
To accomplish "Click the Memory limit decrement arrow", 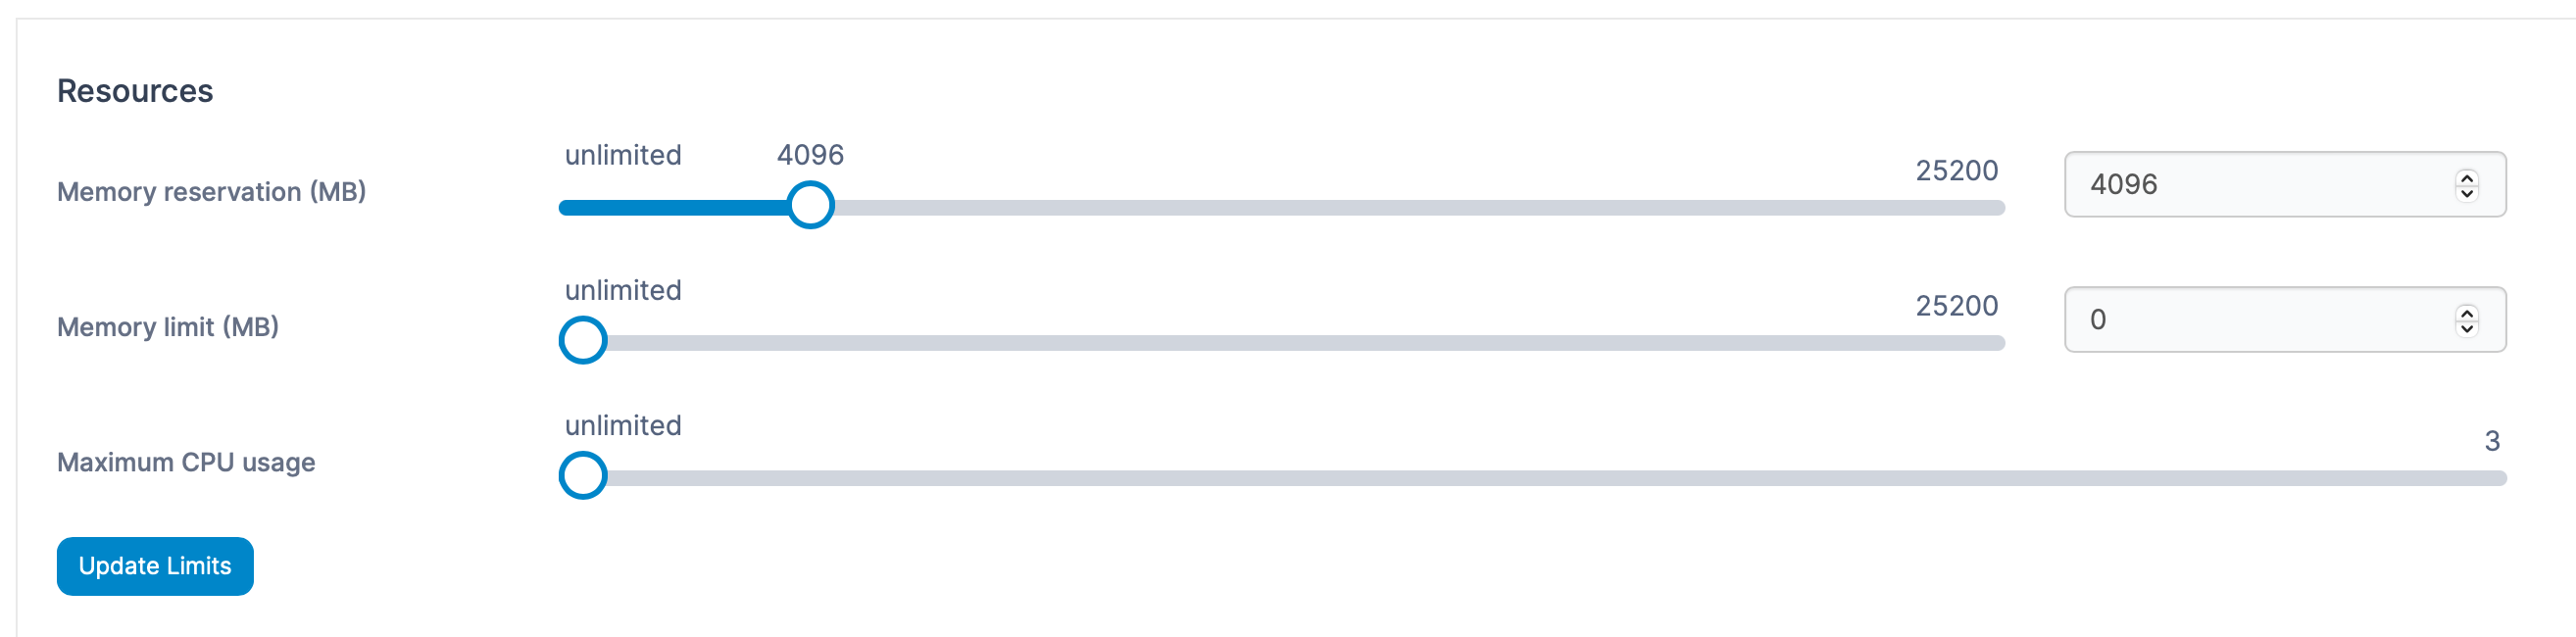I will click(x=2466, y=327).
